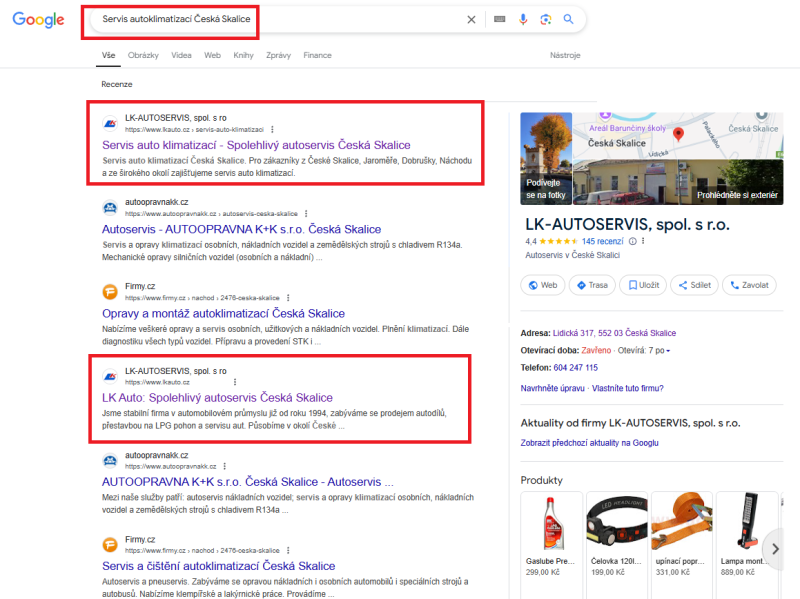Open Google Lens image search icon
Viewport: 800px width, 599px height.
click(546, 19)
